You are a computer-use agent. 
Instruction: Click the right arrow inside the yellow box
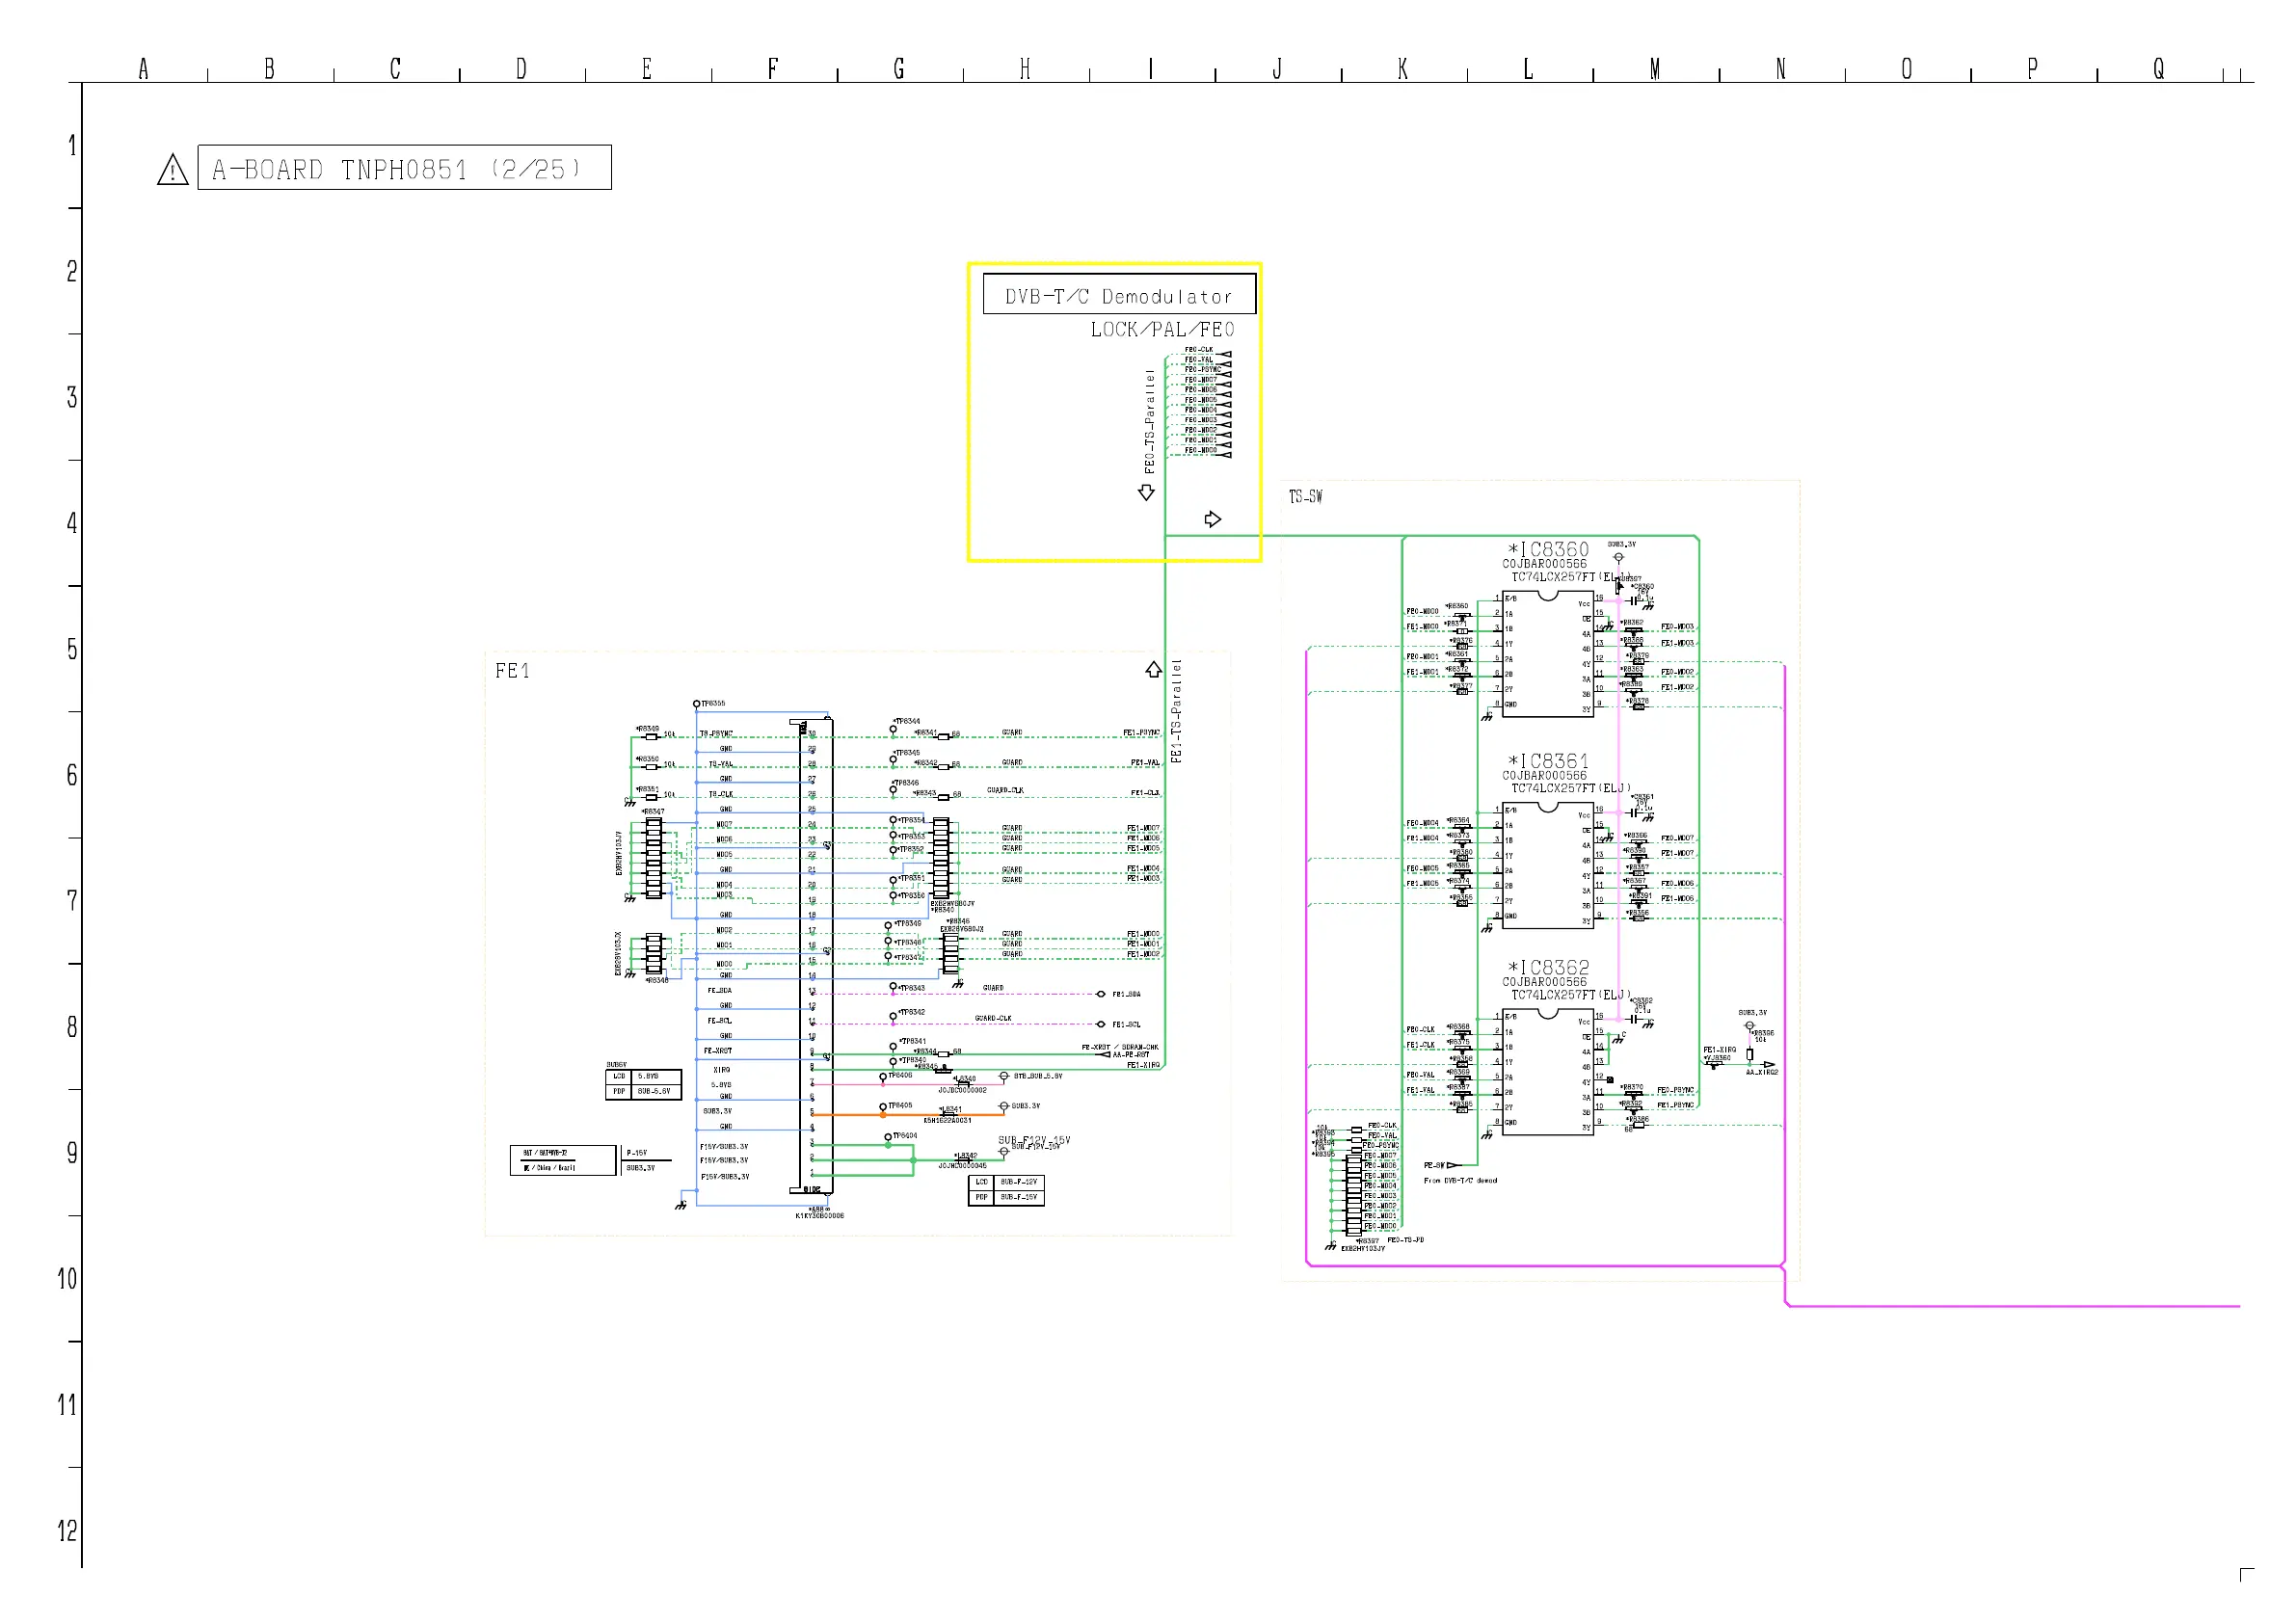coord(1213,519)
